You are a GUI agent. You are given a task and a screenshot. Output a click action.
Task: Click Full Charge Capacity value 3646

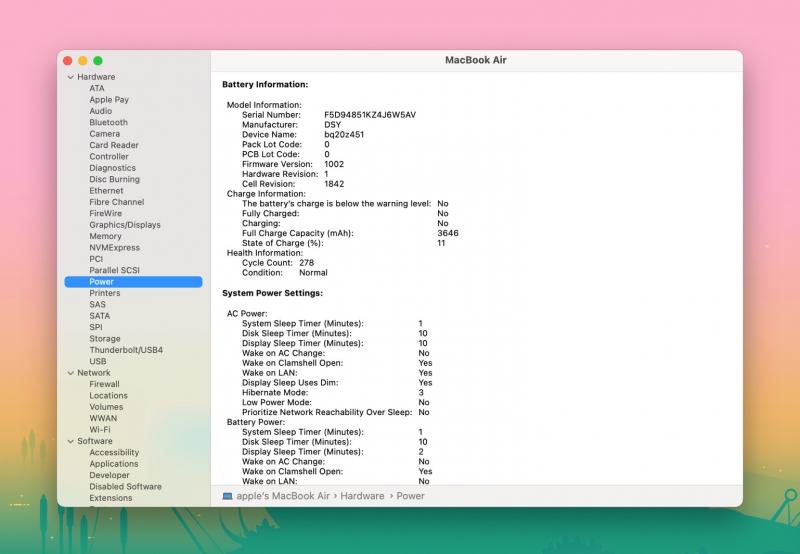pos(448,233)
